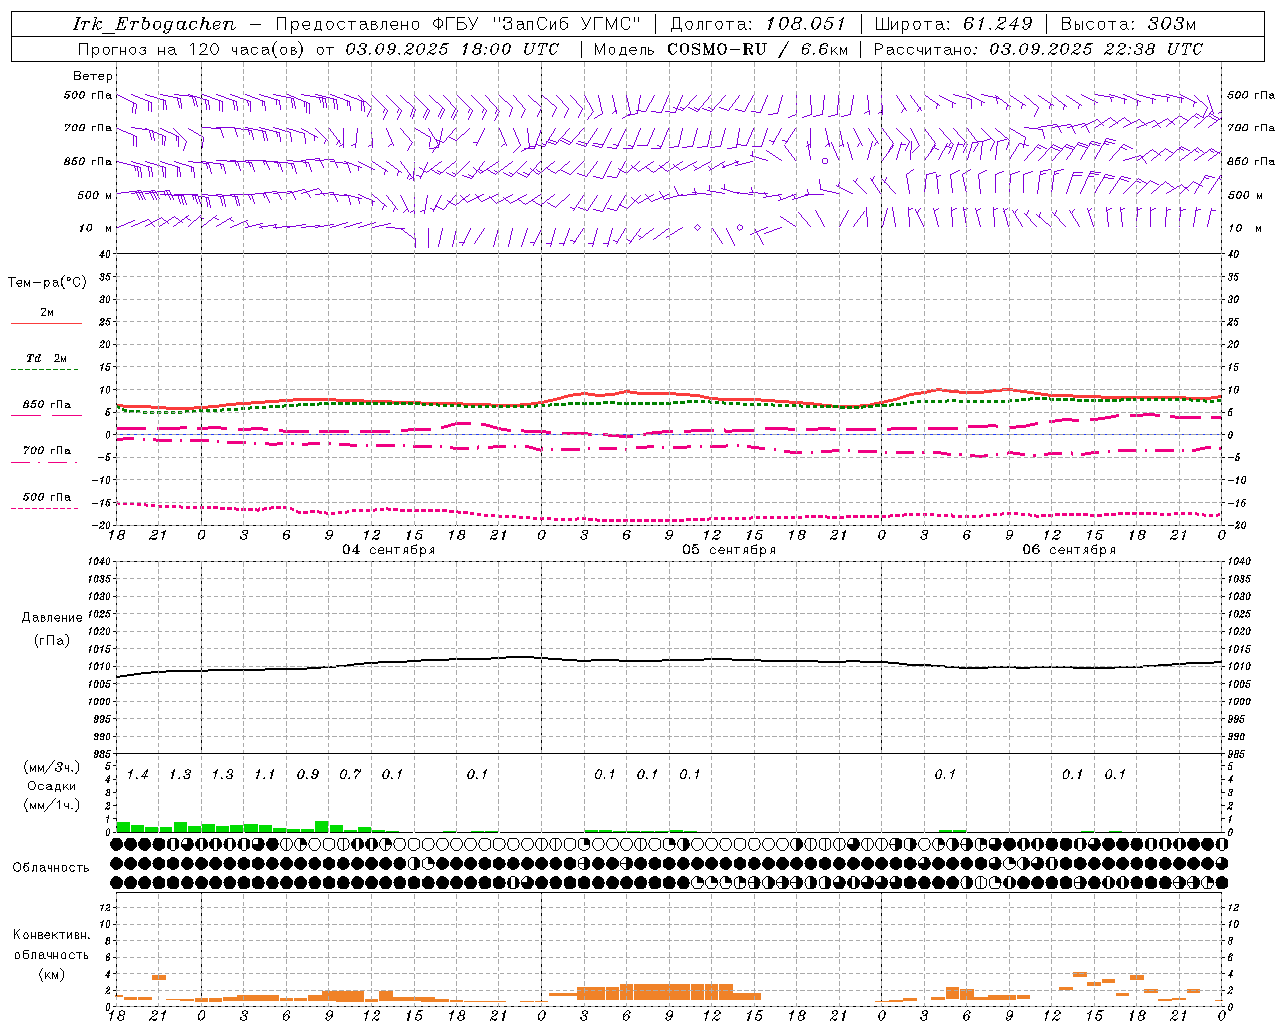Click the Конвективн. convective cloud label
1280x1024 pixels.
pos(51,935)
